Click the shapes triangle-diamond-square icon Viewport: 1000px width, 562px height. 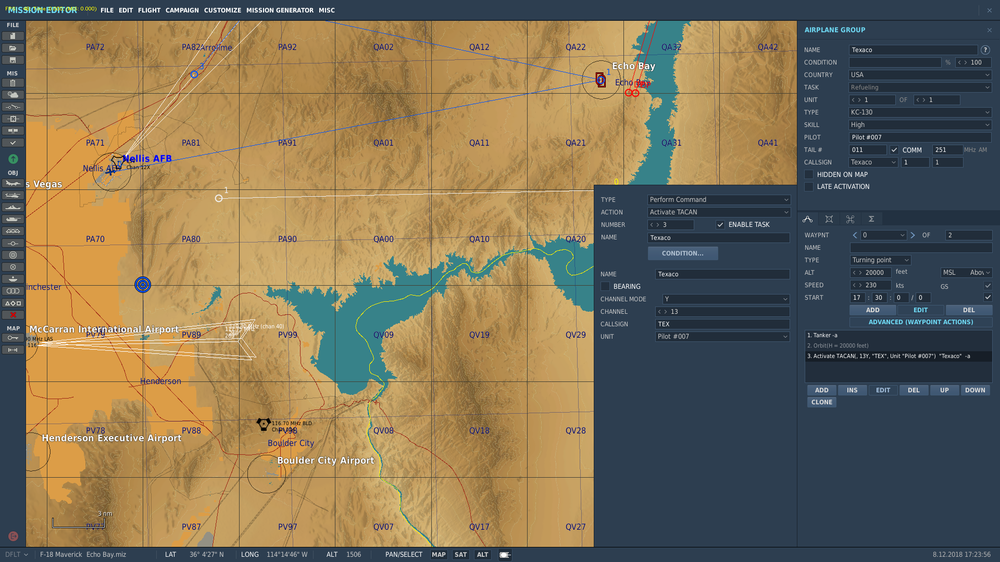coord(13,303)
